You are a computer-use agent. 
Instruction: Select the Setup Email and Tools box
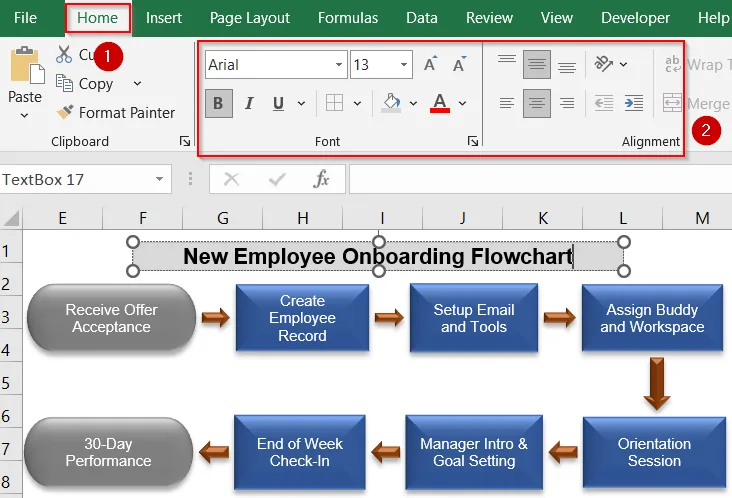pos(474,318)
